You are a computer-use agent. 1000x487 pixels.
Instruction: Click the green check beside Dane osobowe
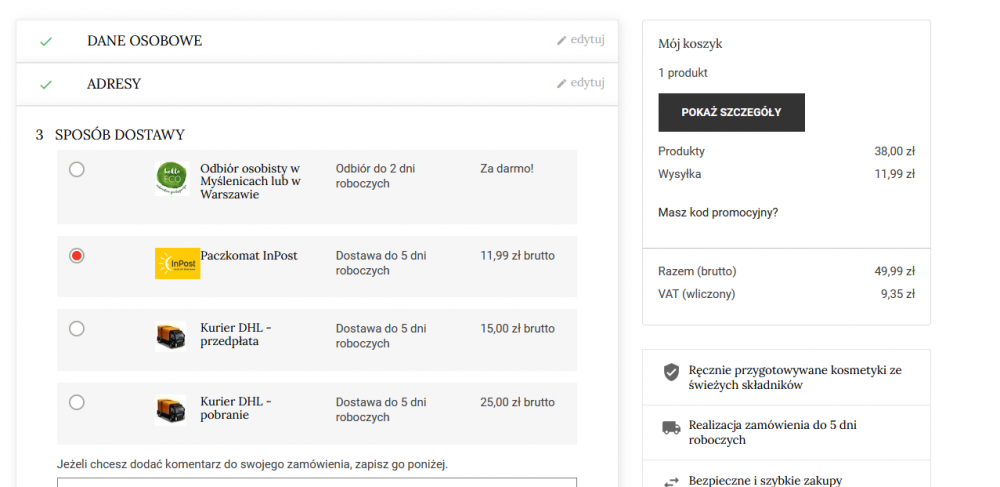click(45, 41)
